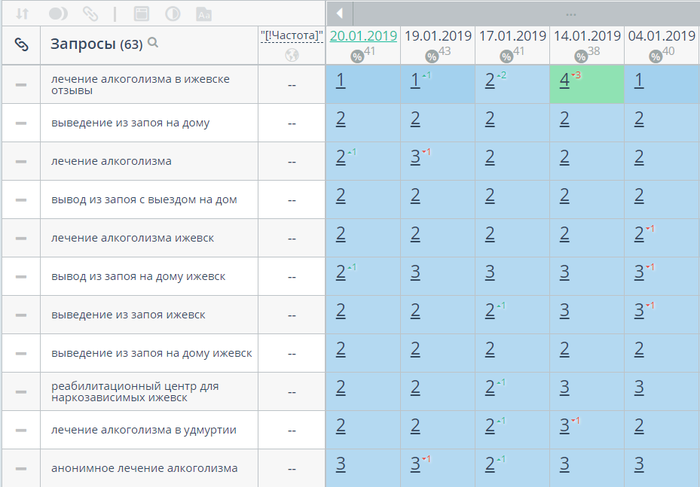Click the chain link icon in header column

pyautogui.click(x=21, y=44)
